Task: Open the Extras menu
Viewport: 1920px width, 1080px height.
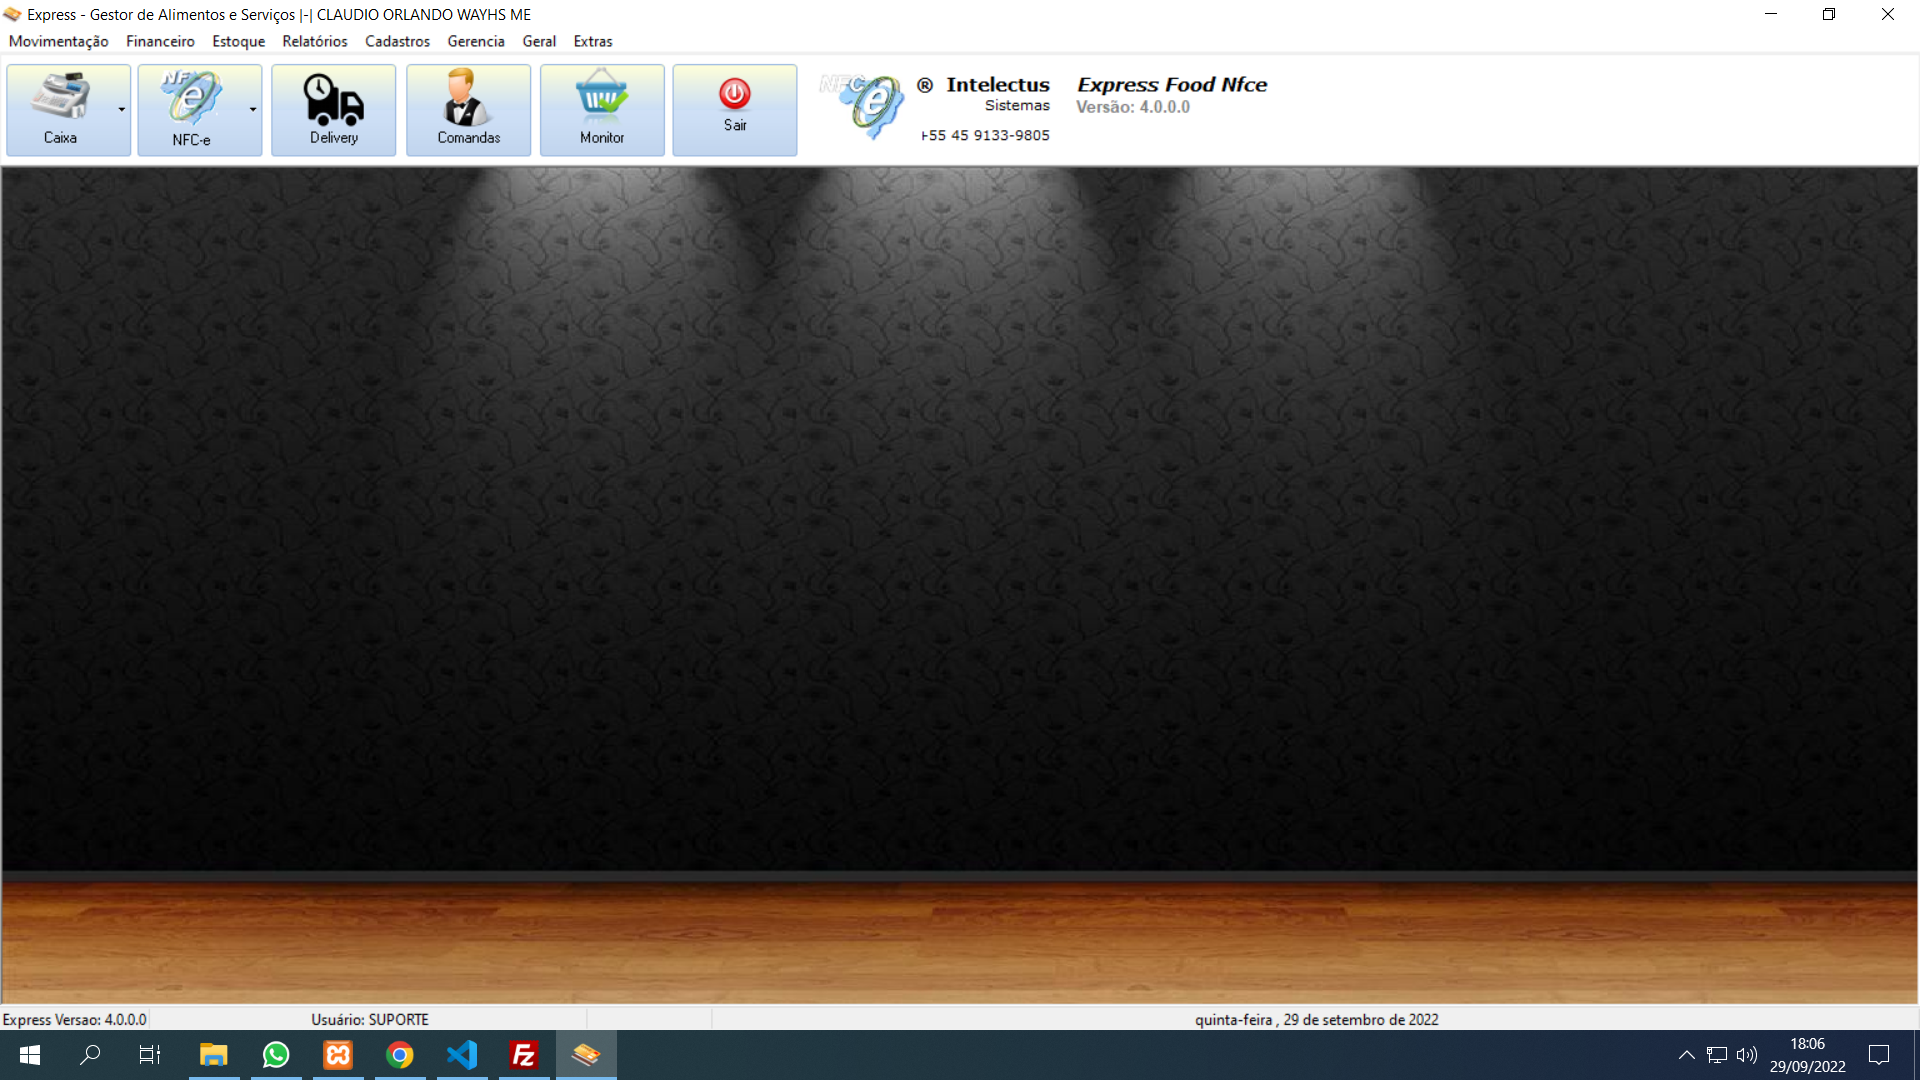Action: (x=593, y=41)
